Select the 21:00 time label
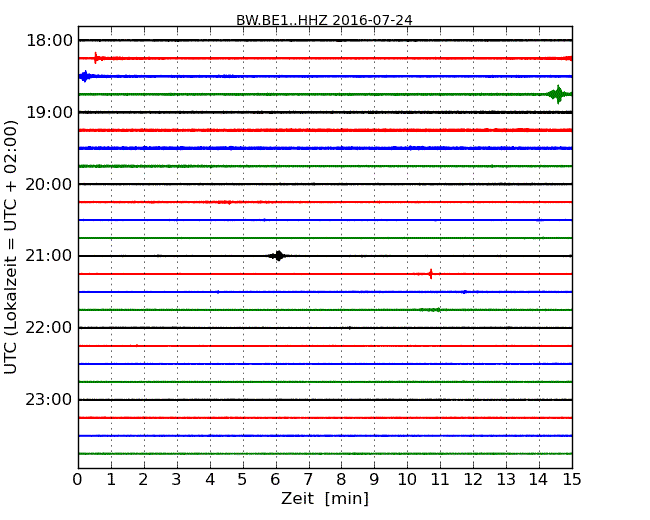Screen dimensions: 650x520 (x=49, y=256)
